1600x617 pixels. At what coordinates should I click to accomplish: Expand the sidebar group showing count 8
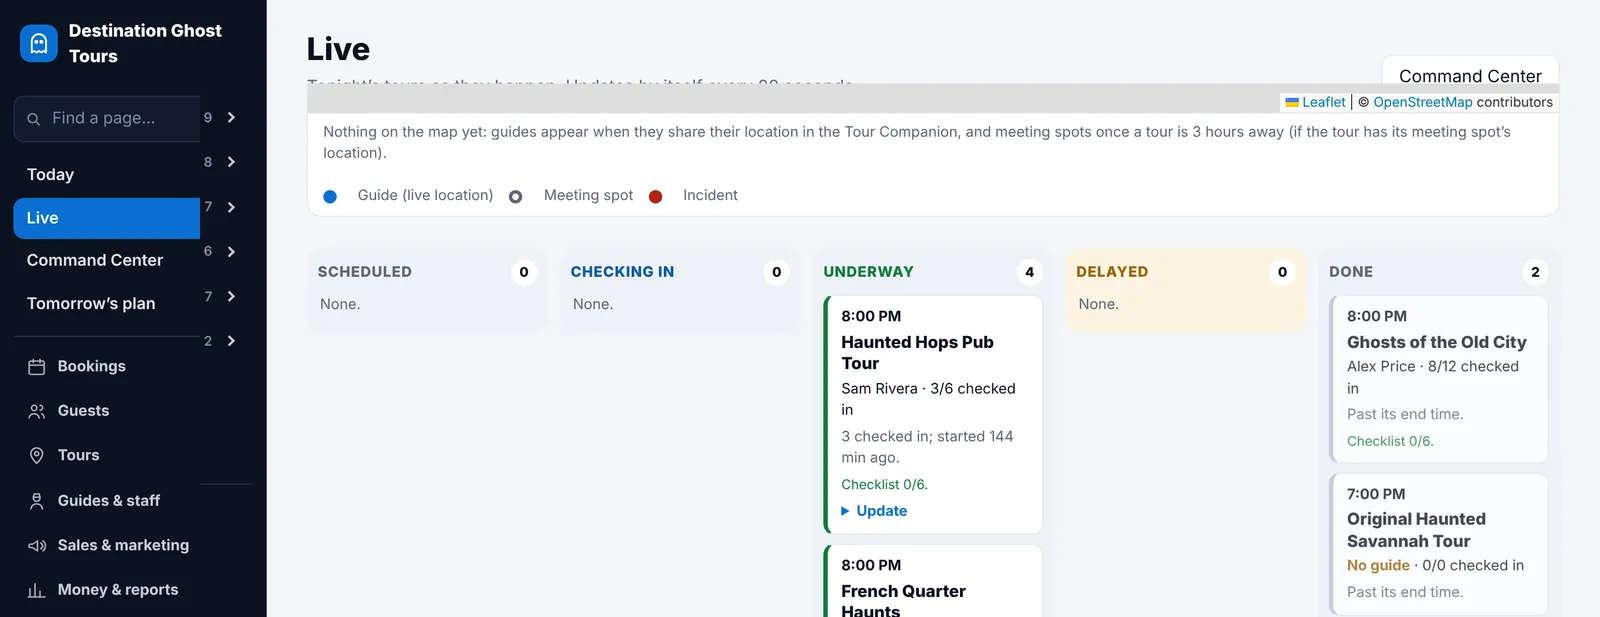(231, 162)
